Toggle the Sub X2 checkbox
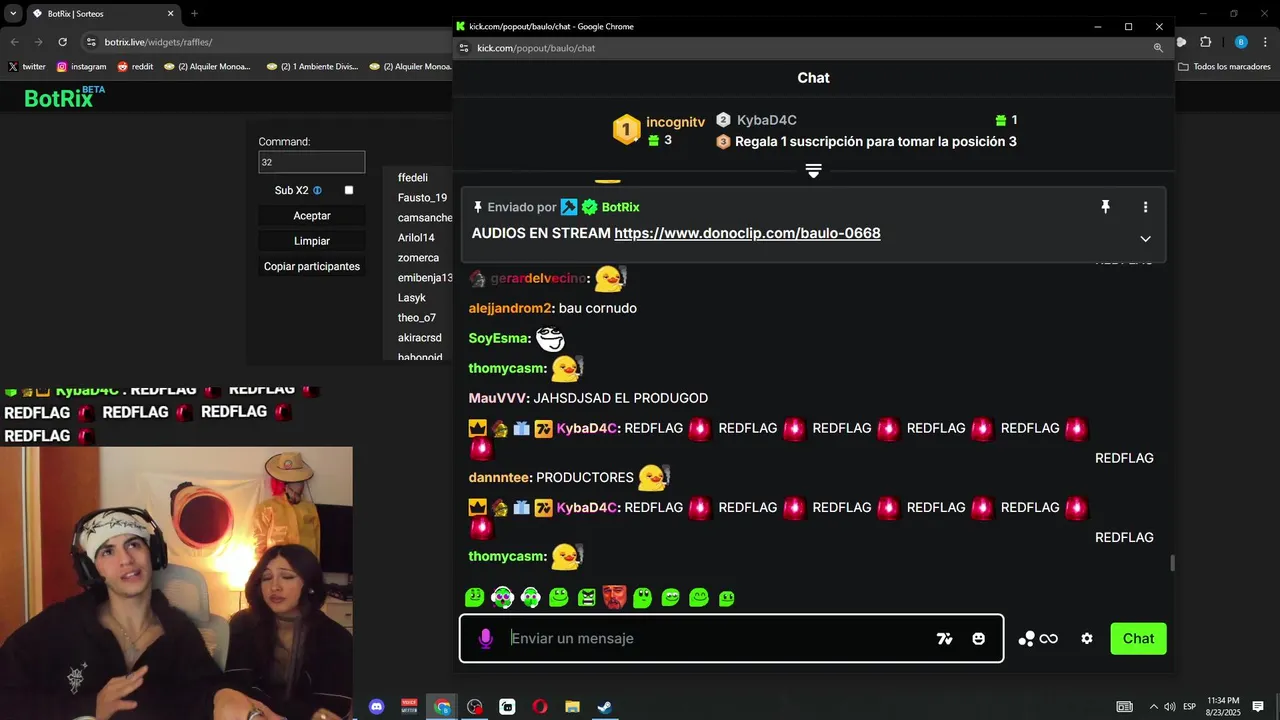Viewport: 1280px width, 720px height. (349, 190)
